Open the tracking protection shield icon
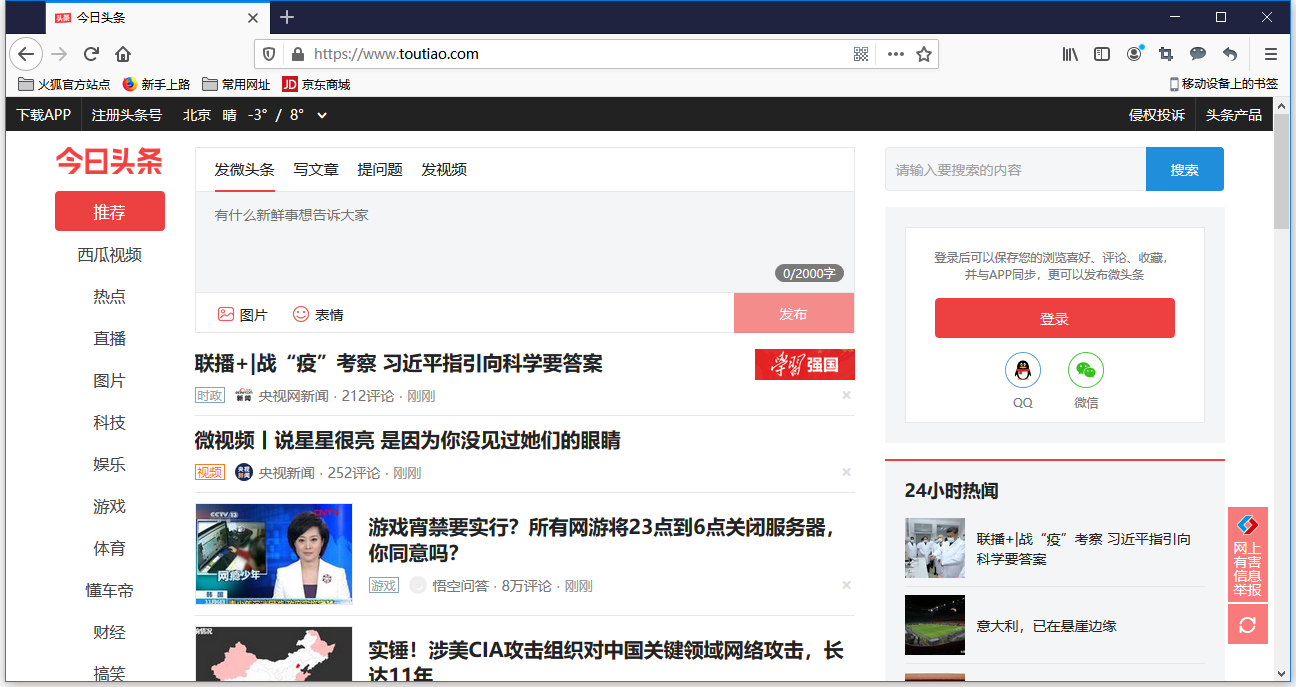The height and width of the screenshot is (687, 1296). coord(270,54)
